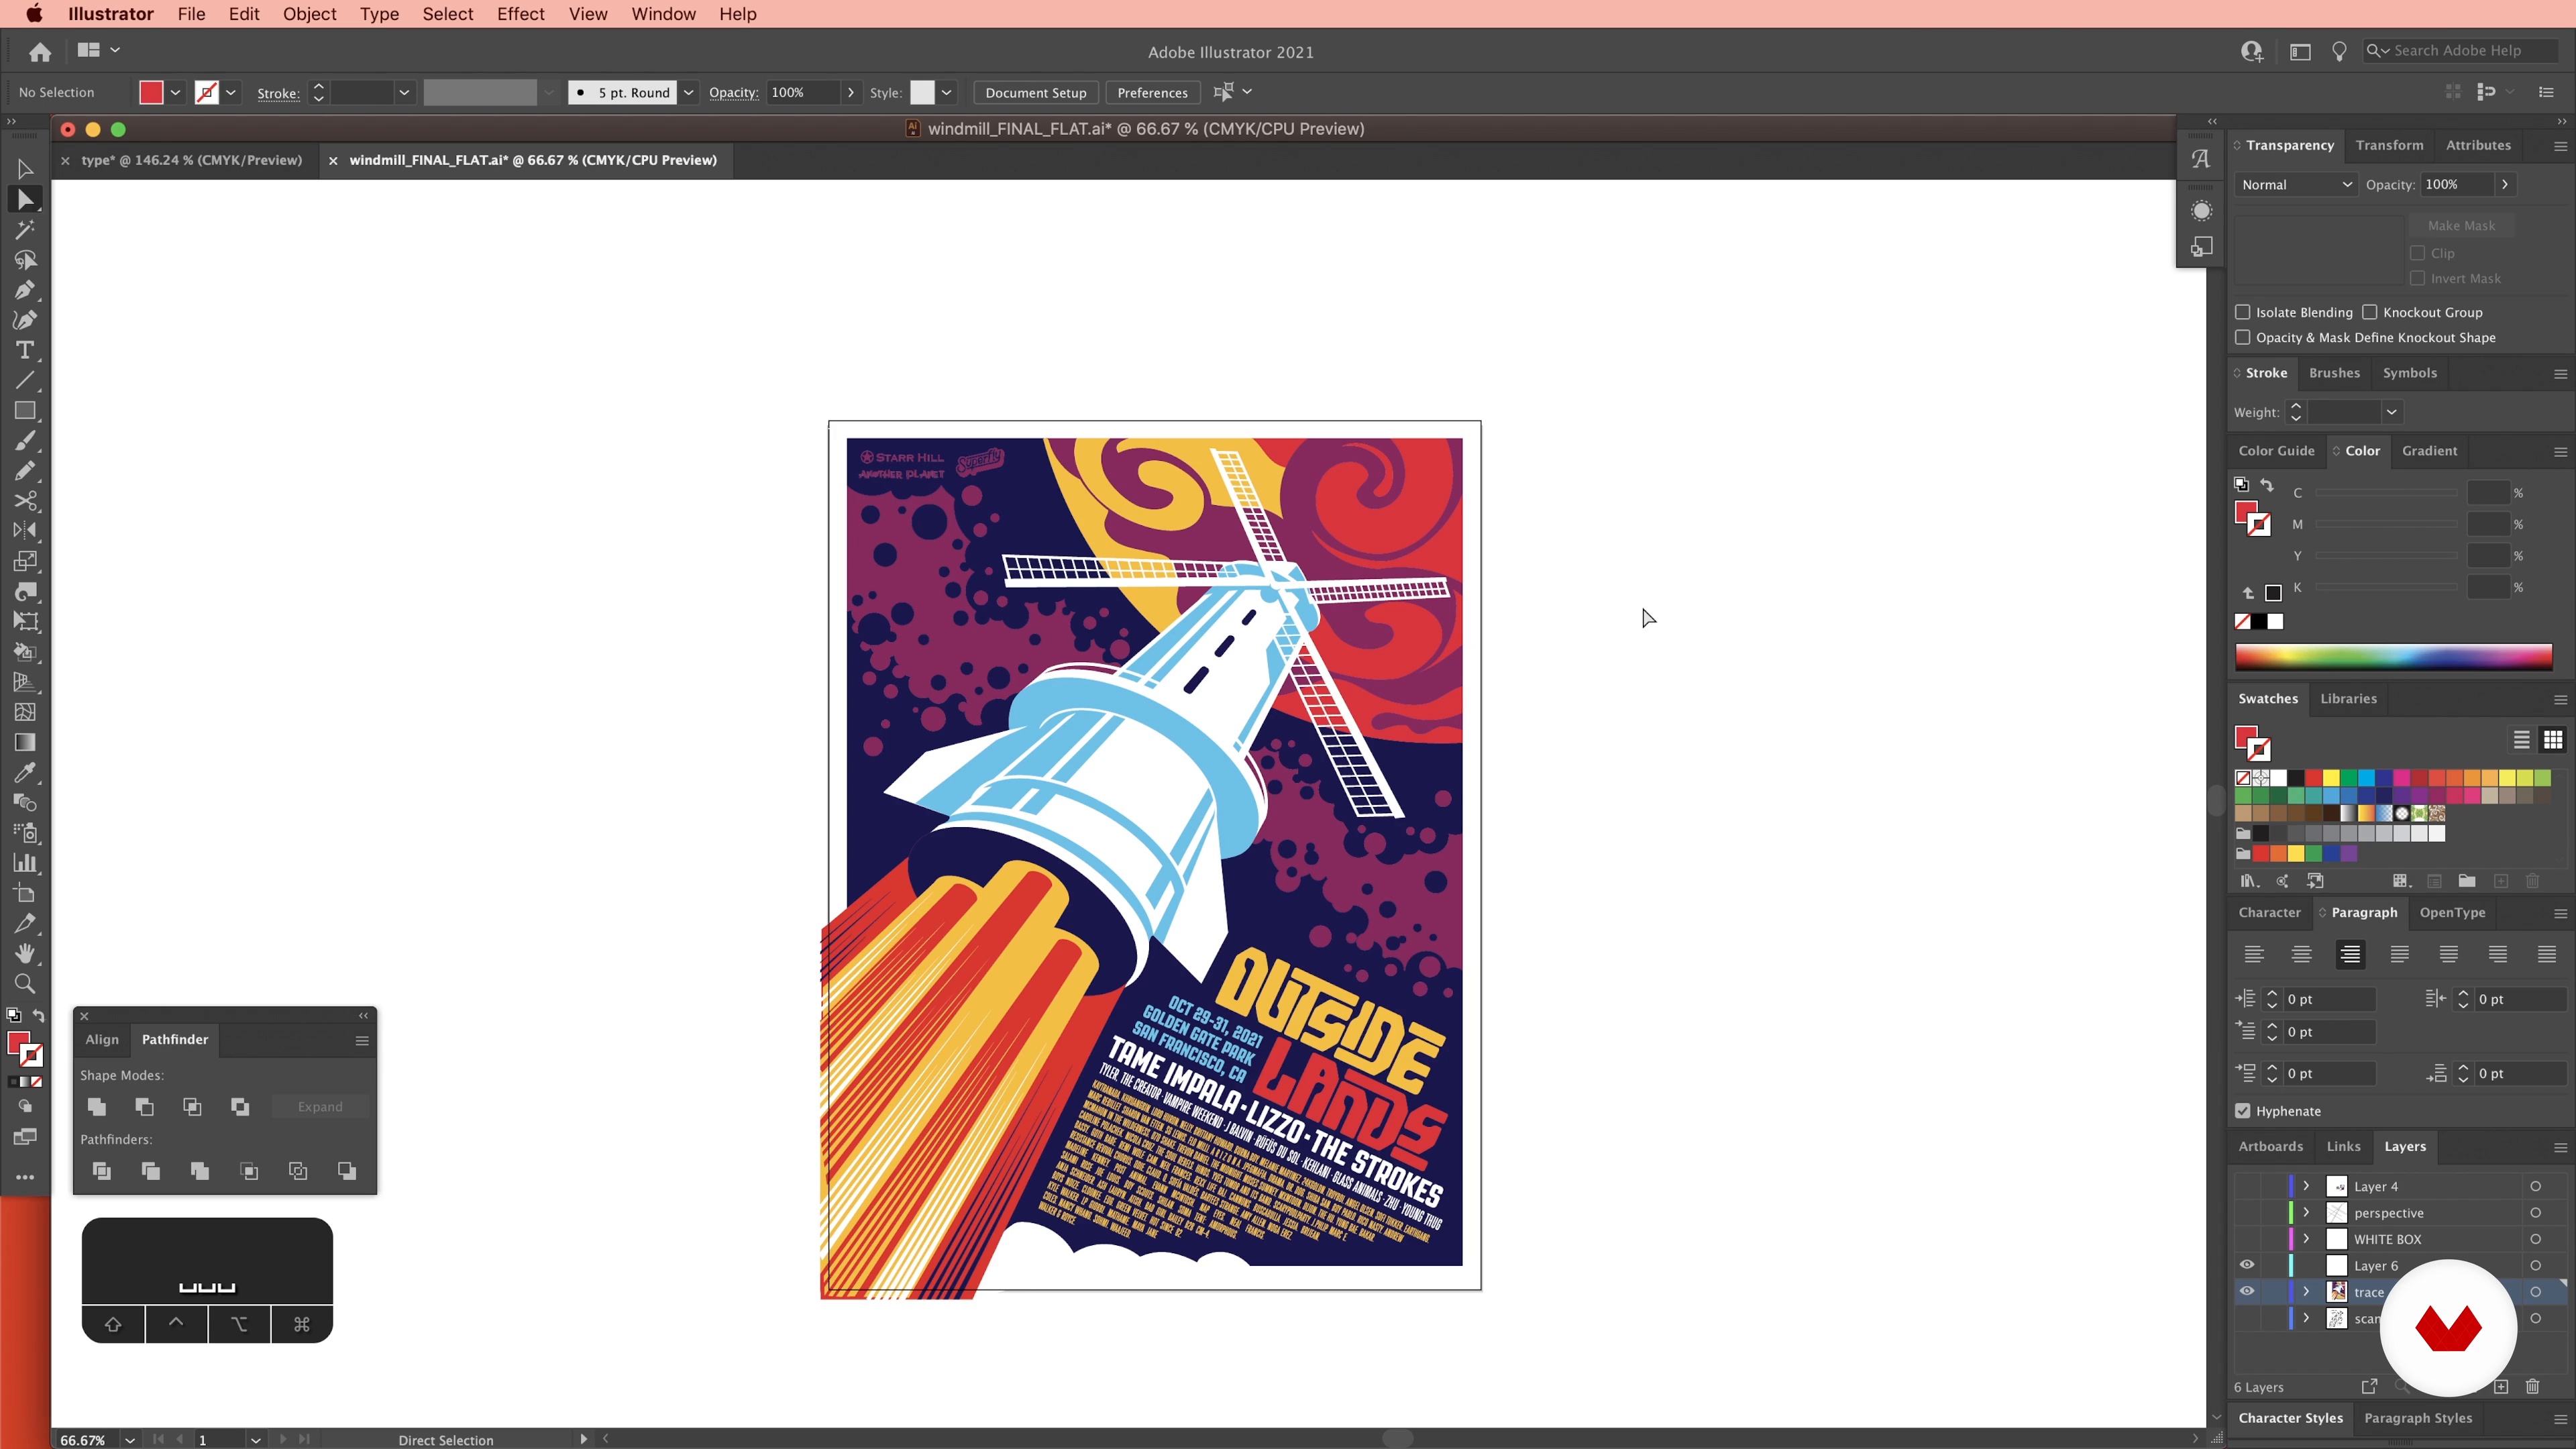Open Transform panel tab
Screen dimensions: 2576x1449
point(2389,145)
